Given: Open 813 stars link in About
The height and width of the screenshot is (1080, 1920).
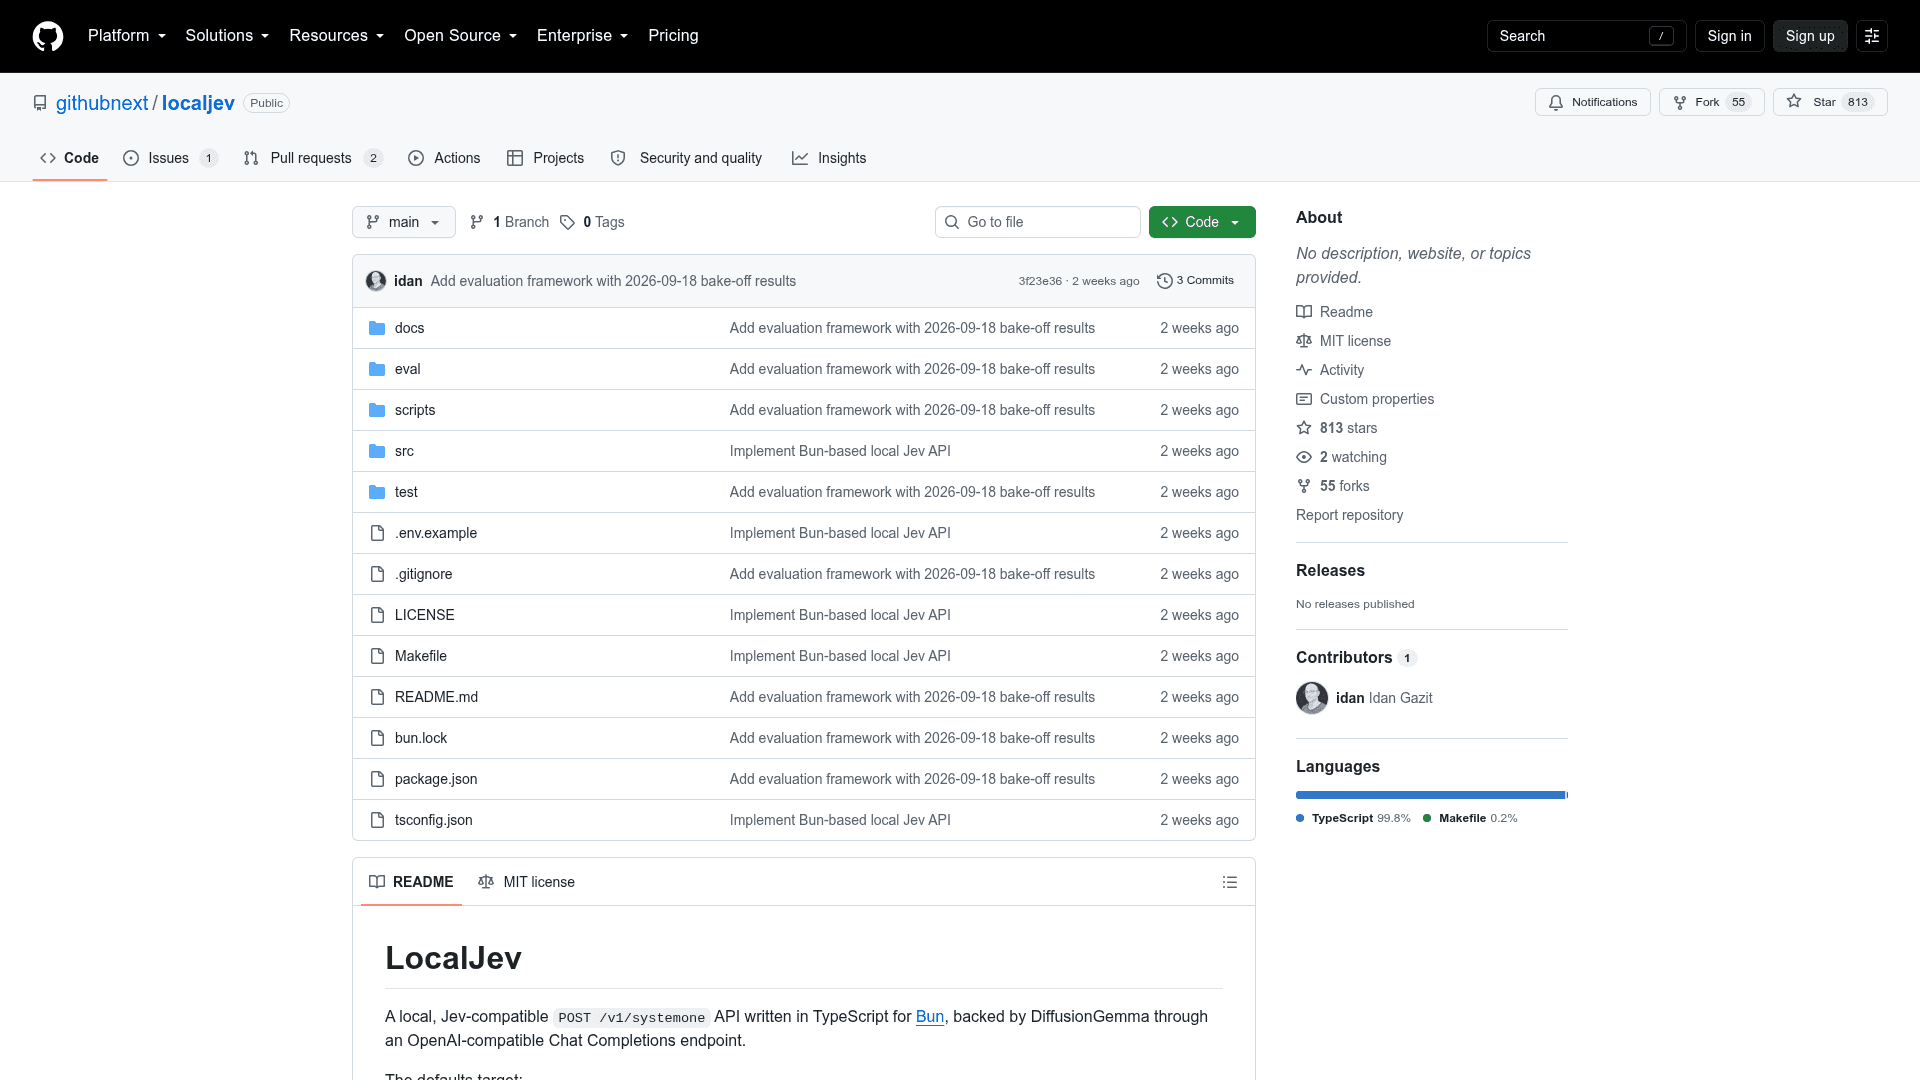Looking at the screenshot, I should [x=1337, y=428].
